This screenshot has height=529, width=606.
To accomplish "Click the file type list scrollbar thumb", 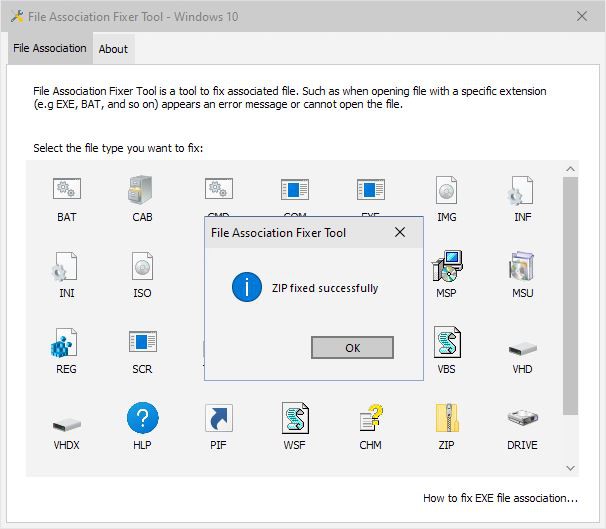I will point(570,296).
